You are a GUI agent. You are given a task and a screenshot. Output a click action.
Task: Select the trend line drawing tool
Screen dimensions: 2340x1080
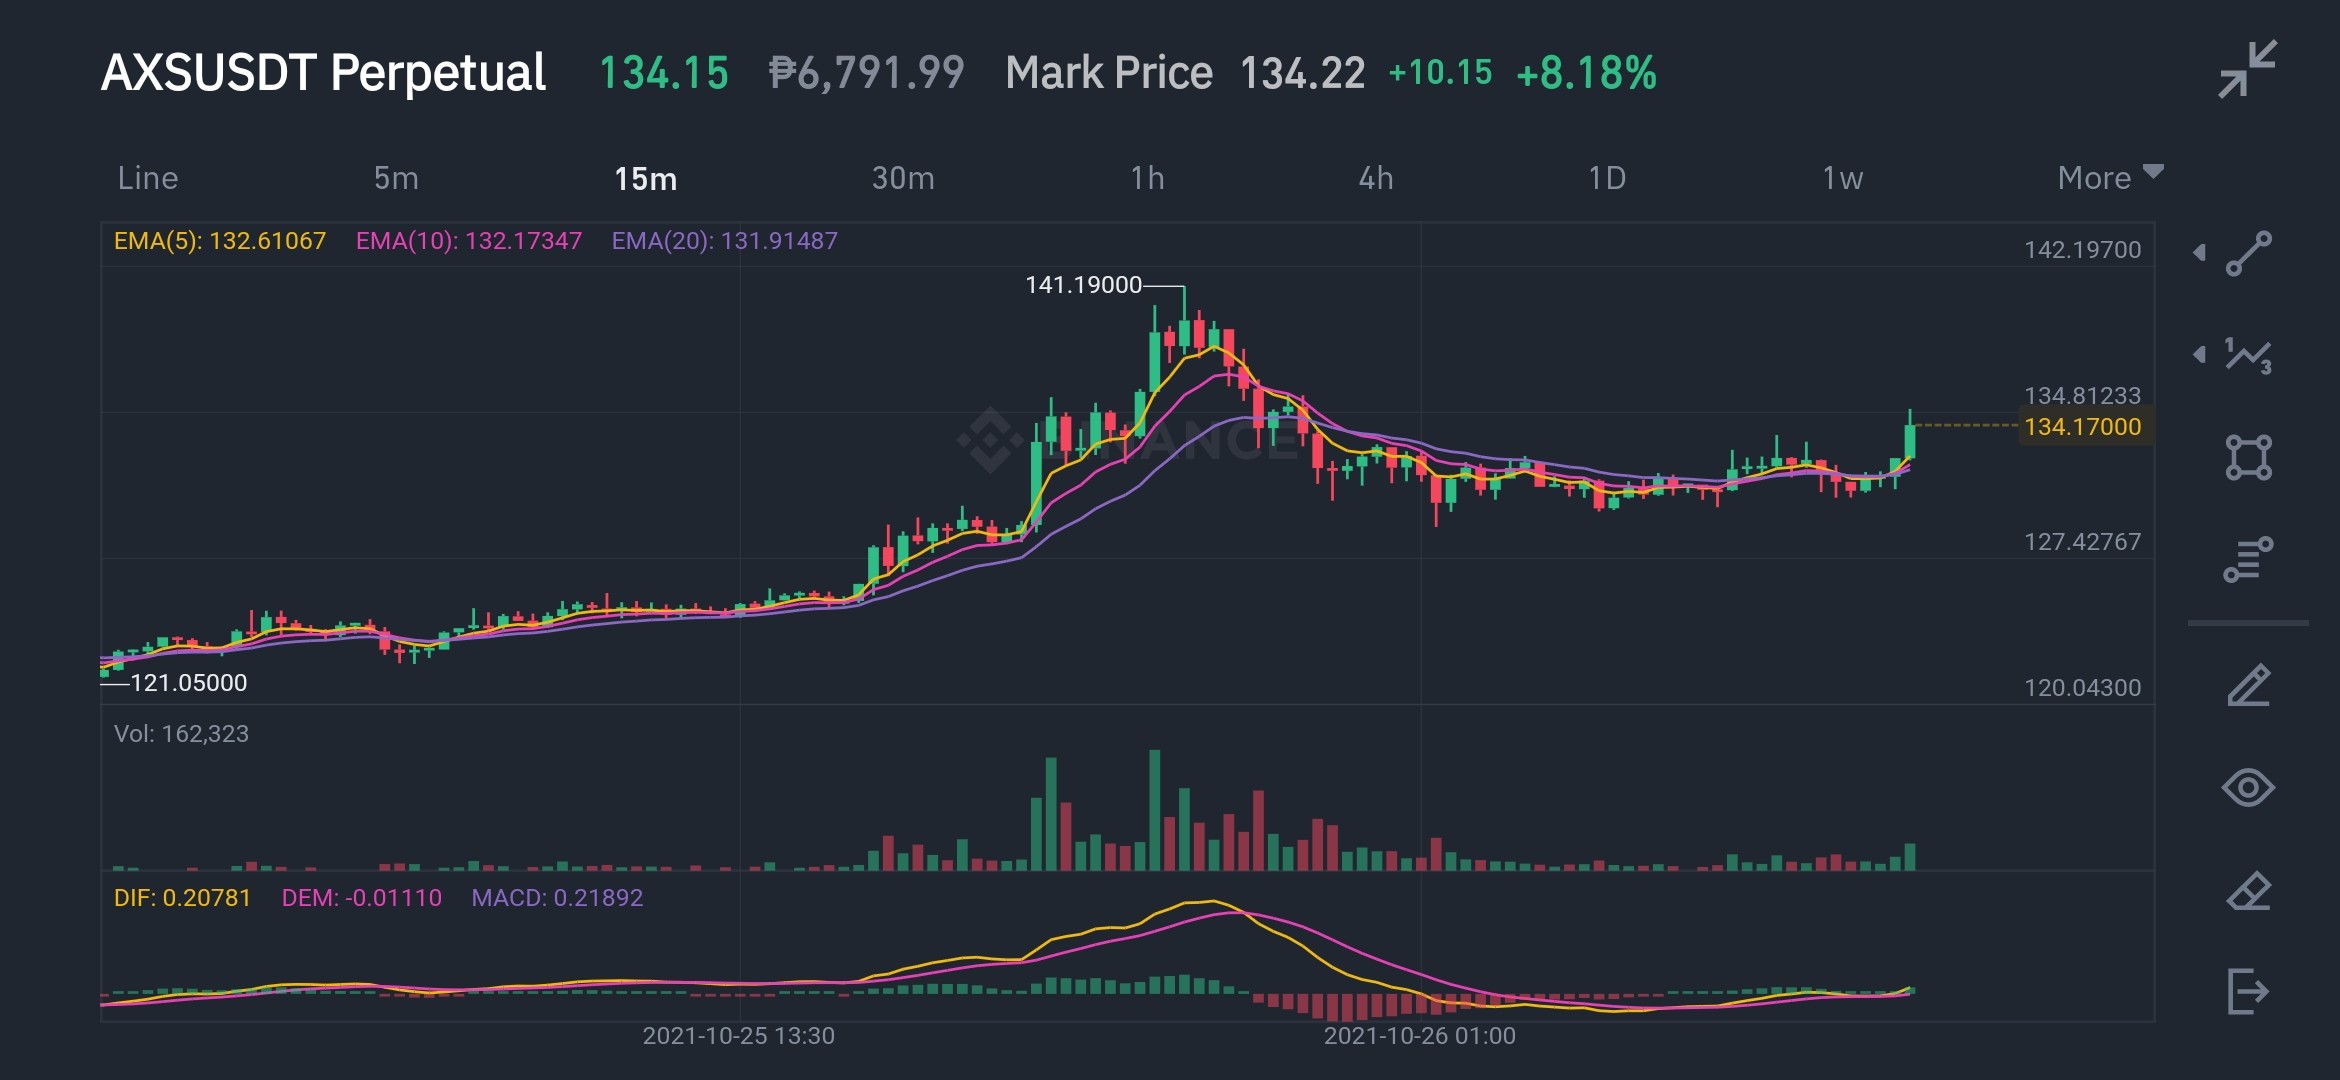(2248, 253)
